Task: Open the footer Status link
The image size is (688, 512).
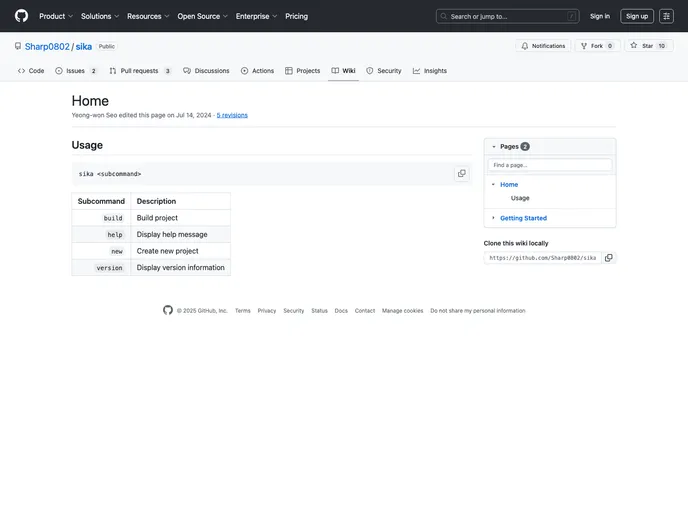Action: [x=319, y=311]
